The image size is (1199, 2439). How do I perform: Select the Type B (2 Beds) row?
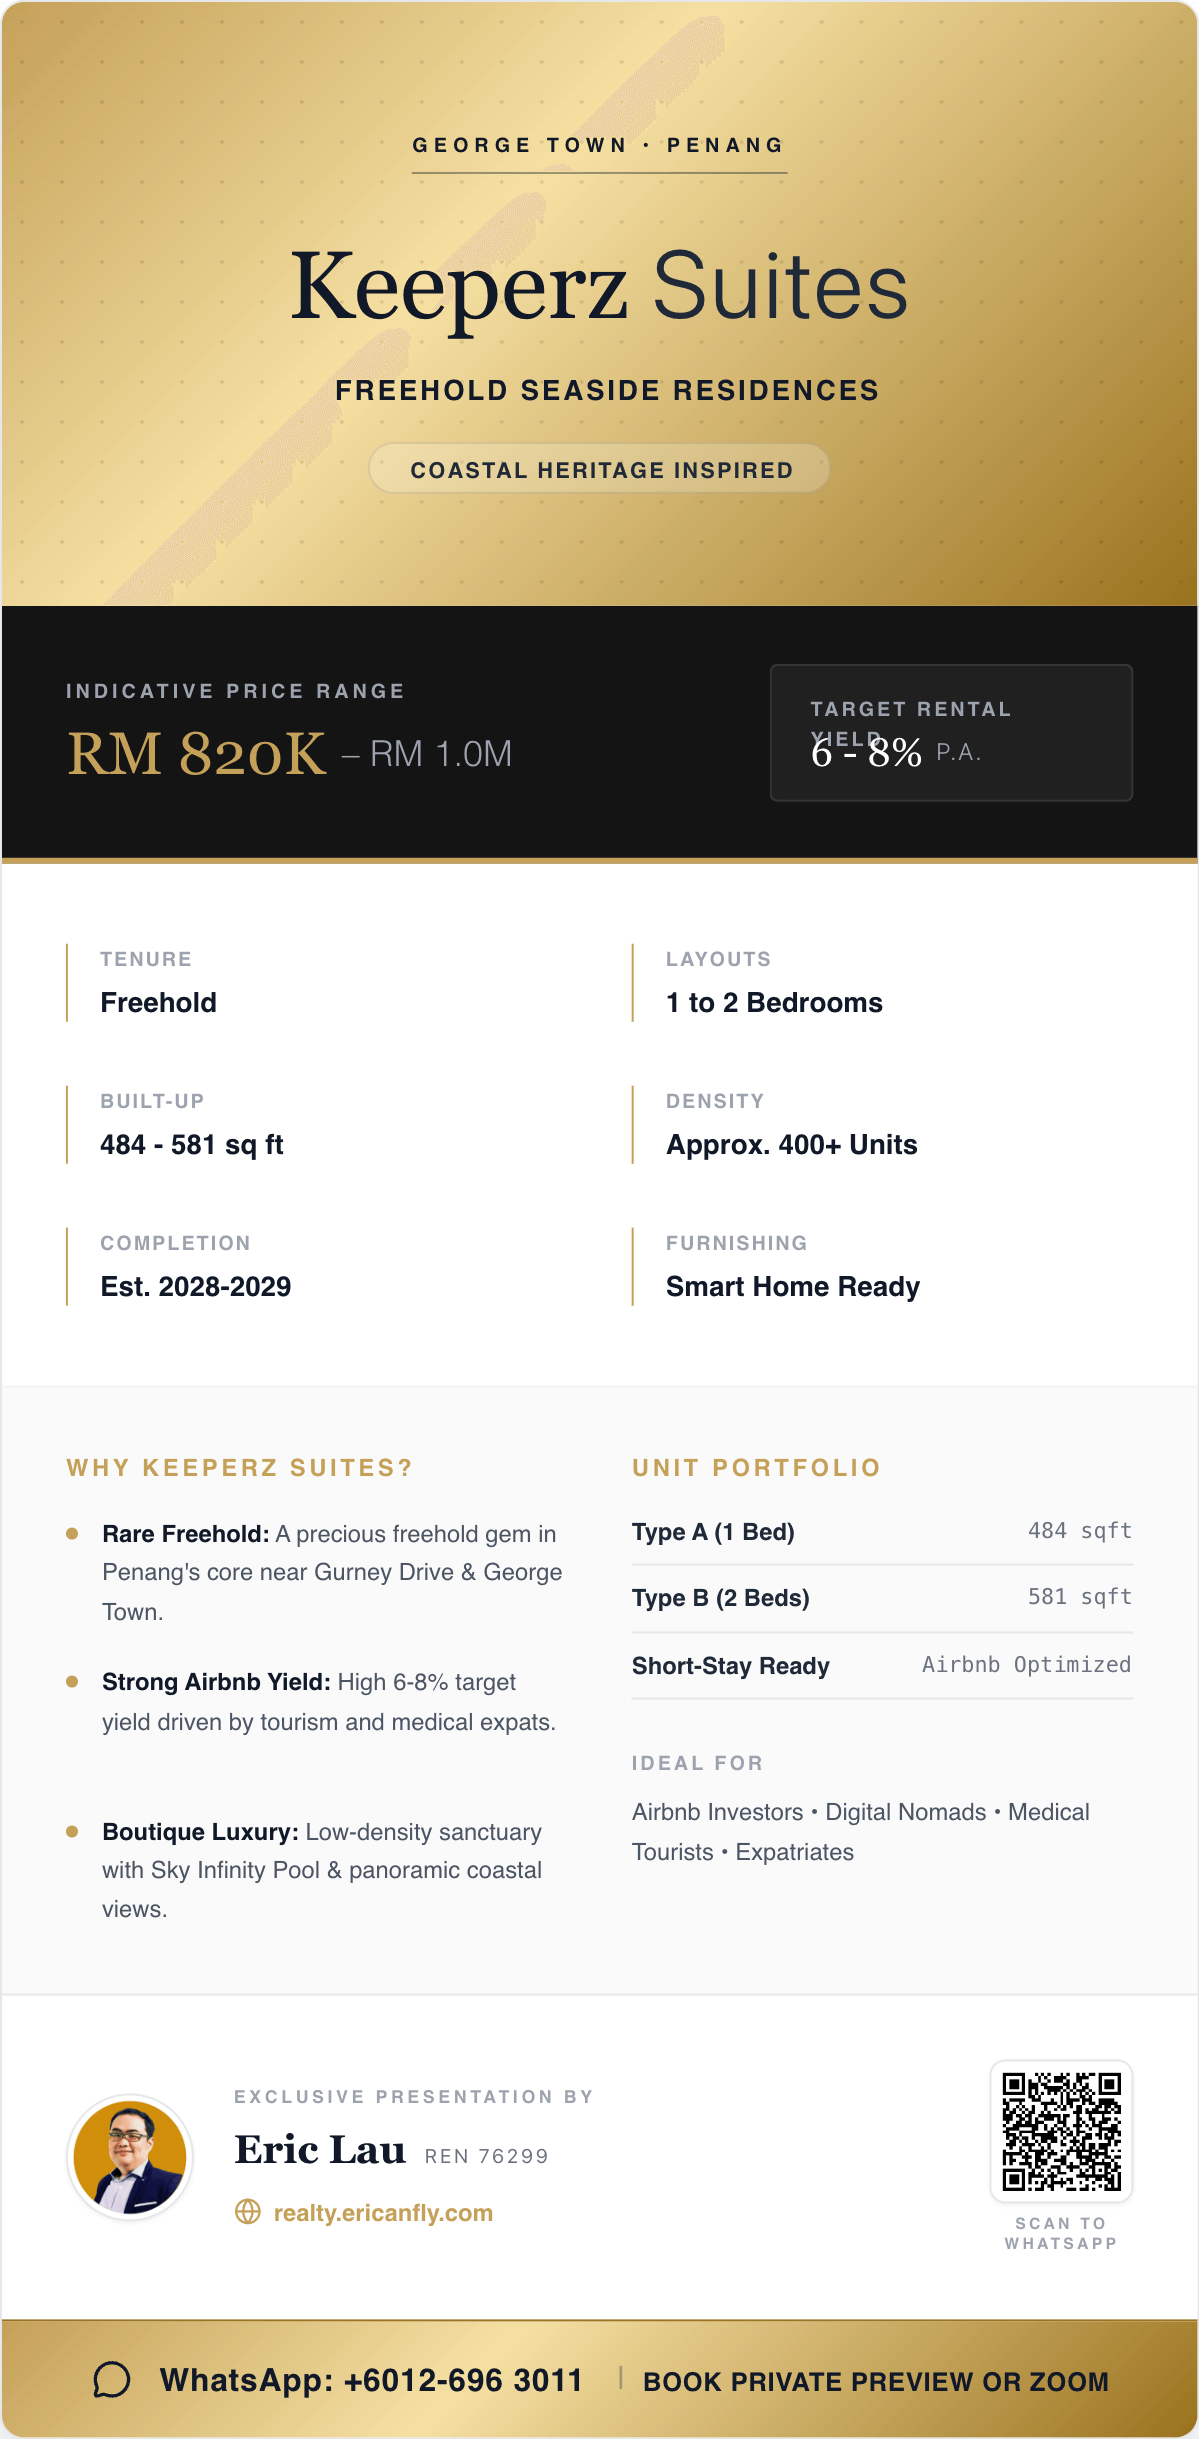tap(881, 1598)
